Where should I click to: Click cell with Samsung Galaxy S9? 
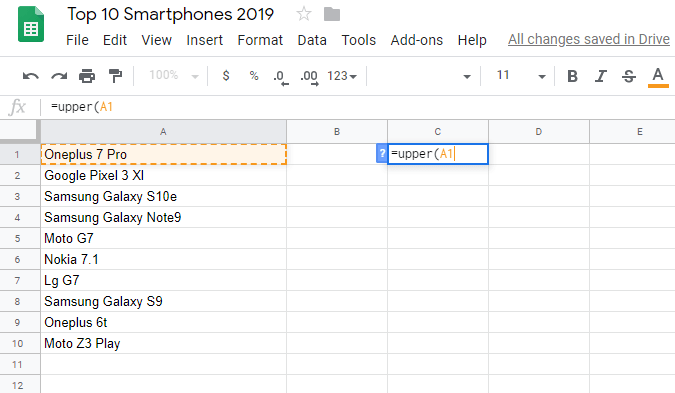(x=164, y=301)
